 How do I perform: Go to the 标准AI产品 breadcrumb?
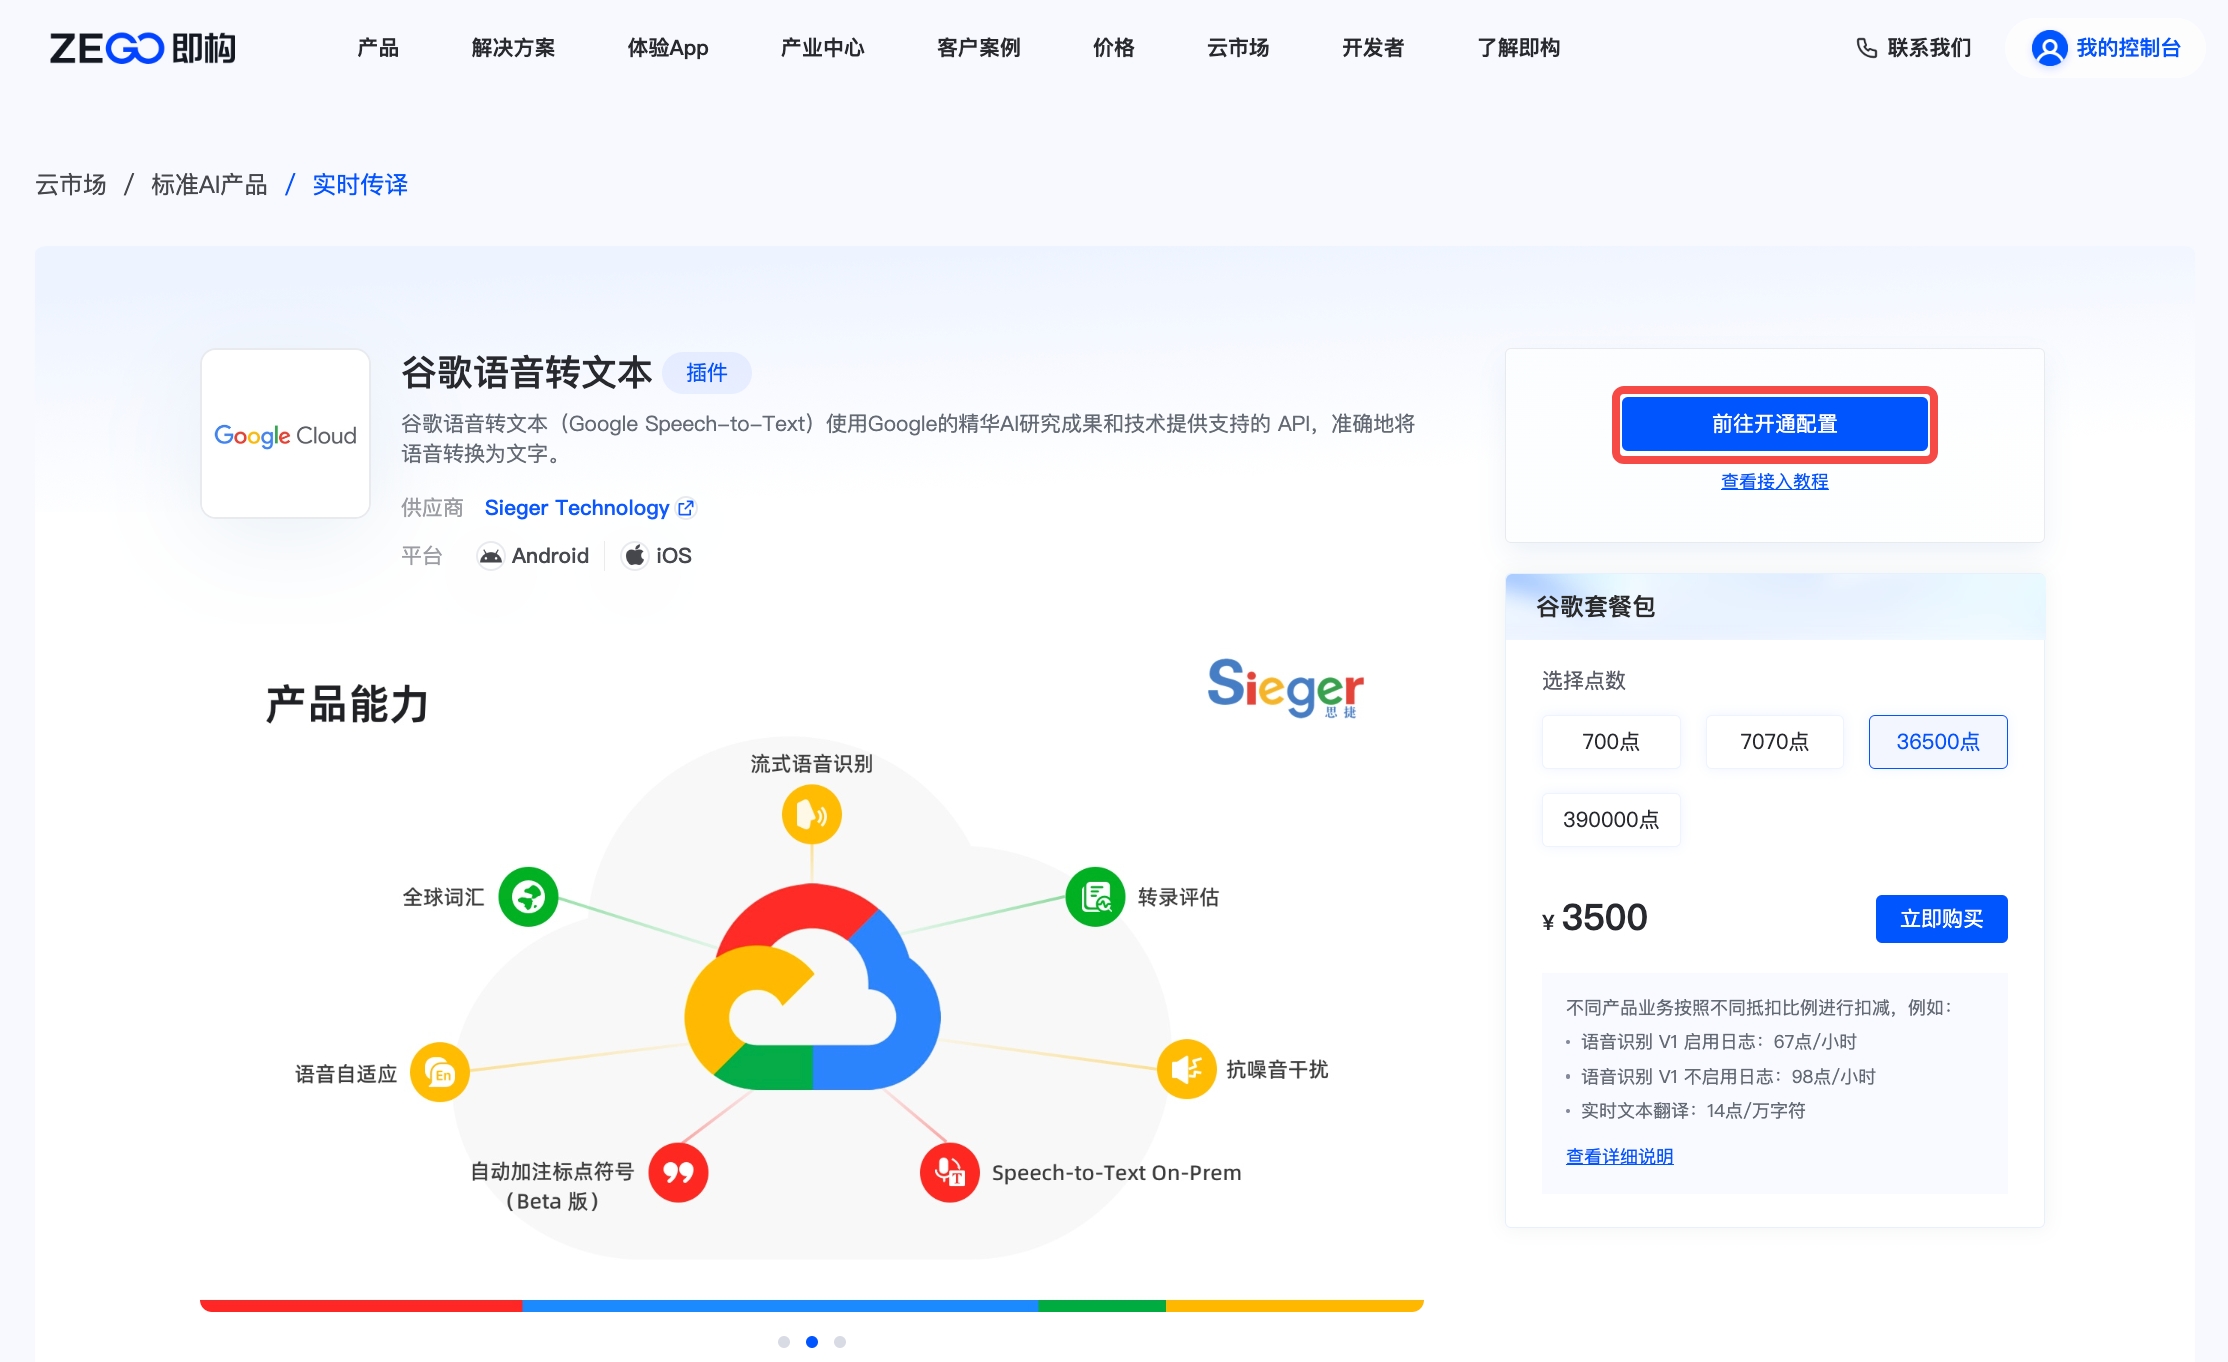[x=209, y=185]
